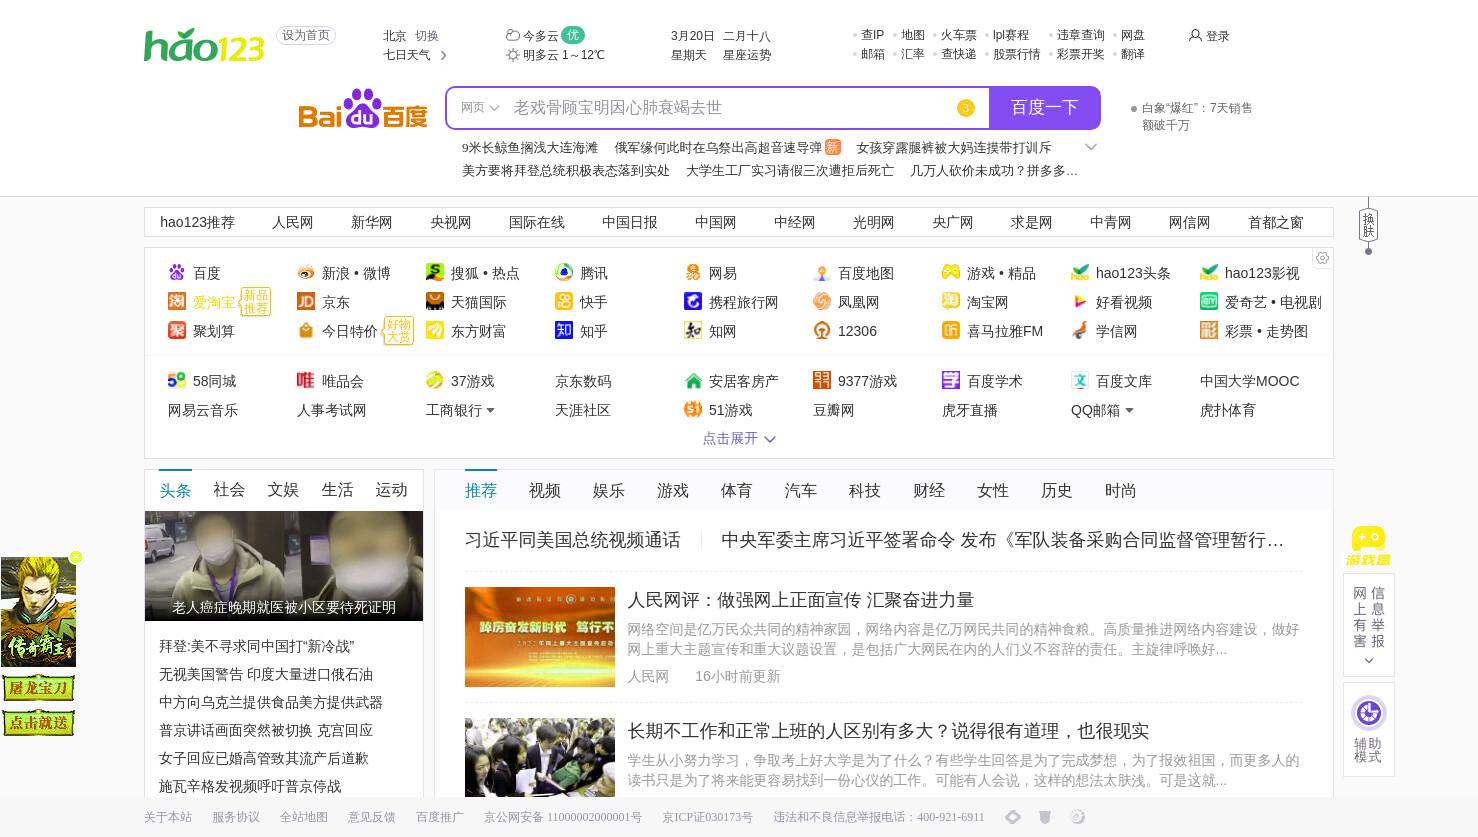Screen dimensions: 1478x837
Task: Open the 腾讯 icon link
Action: pos(564,272)
